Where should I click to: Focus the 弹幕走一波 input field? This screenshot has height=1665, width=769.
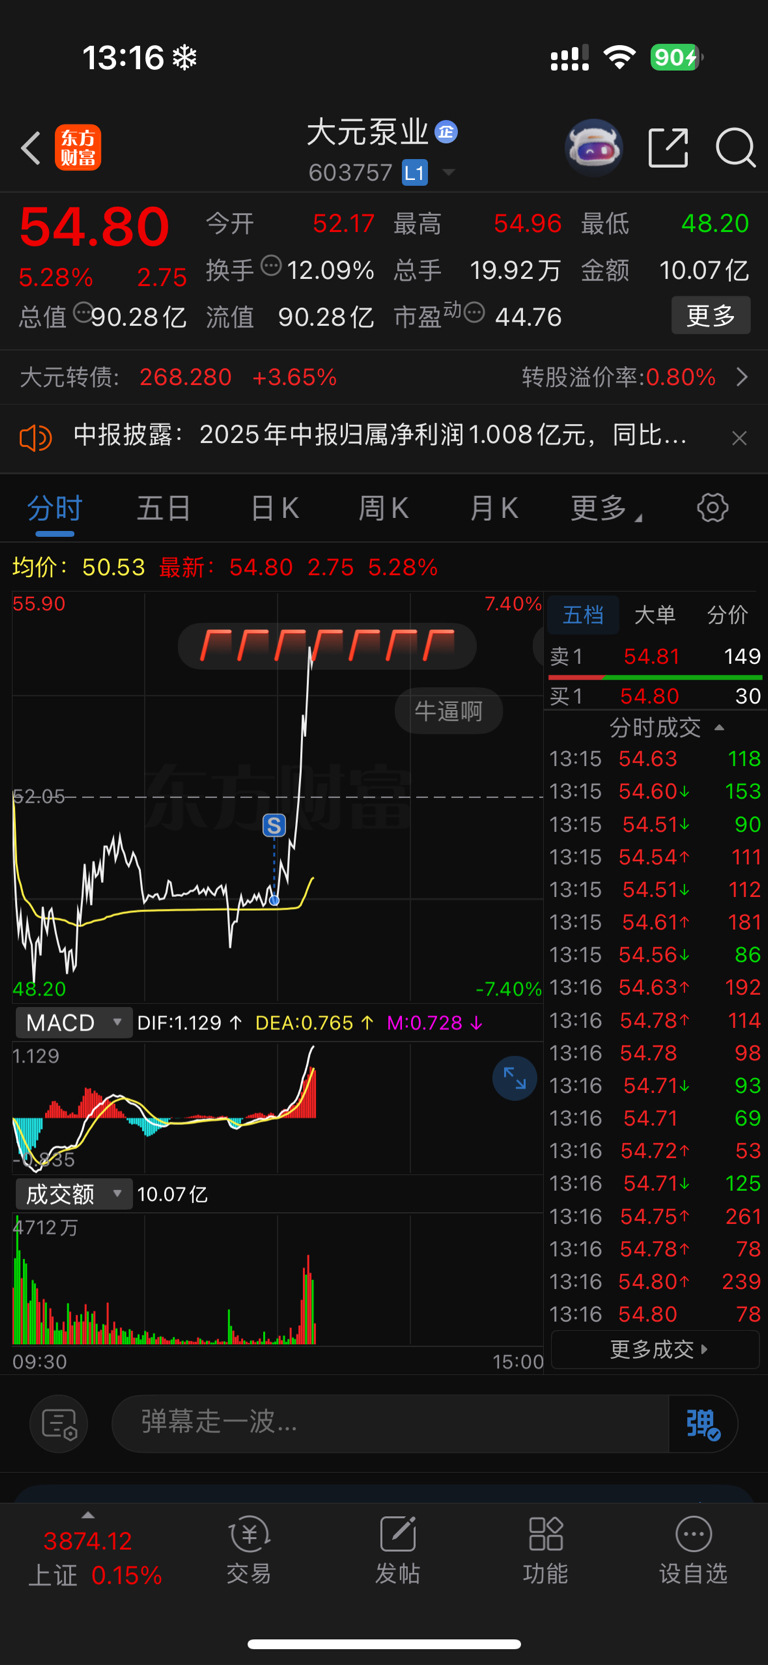(390, 1422)
